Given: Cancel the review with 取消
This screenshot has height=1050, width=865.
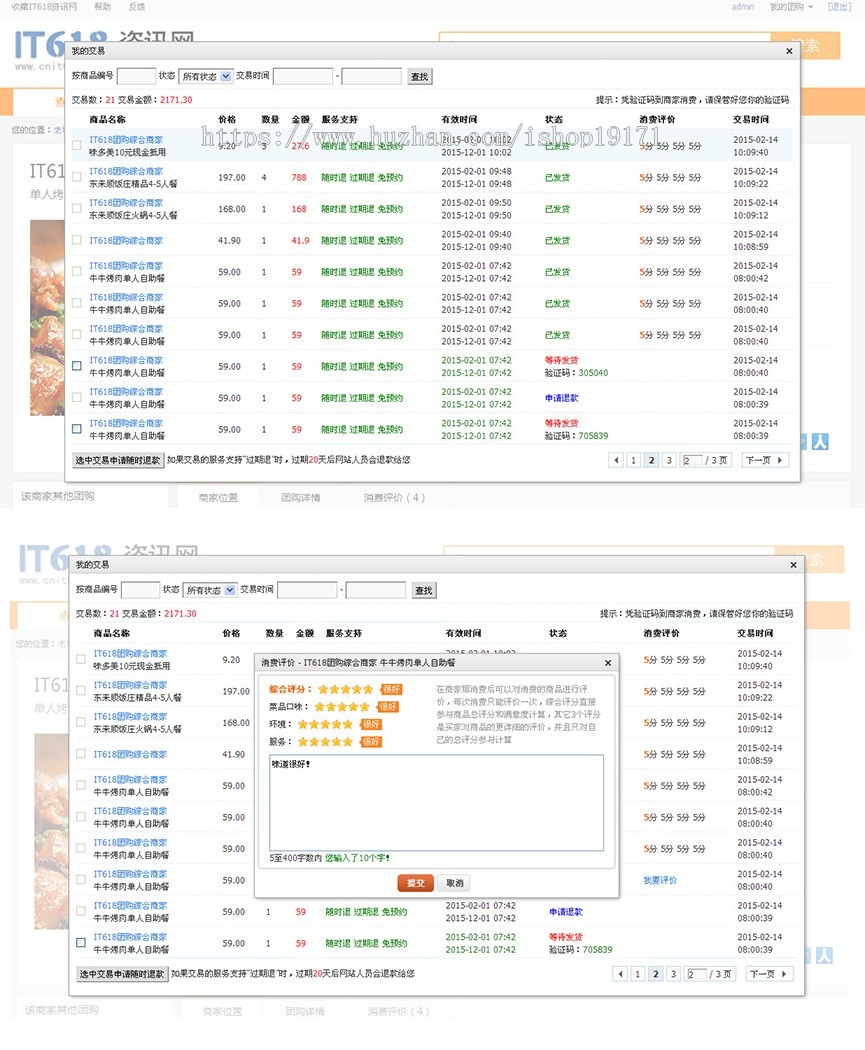Looking at the screenshot, I should pyautogui.click(x=455, y=883).
